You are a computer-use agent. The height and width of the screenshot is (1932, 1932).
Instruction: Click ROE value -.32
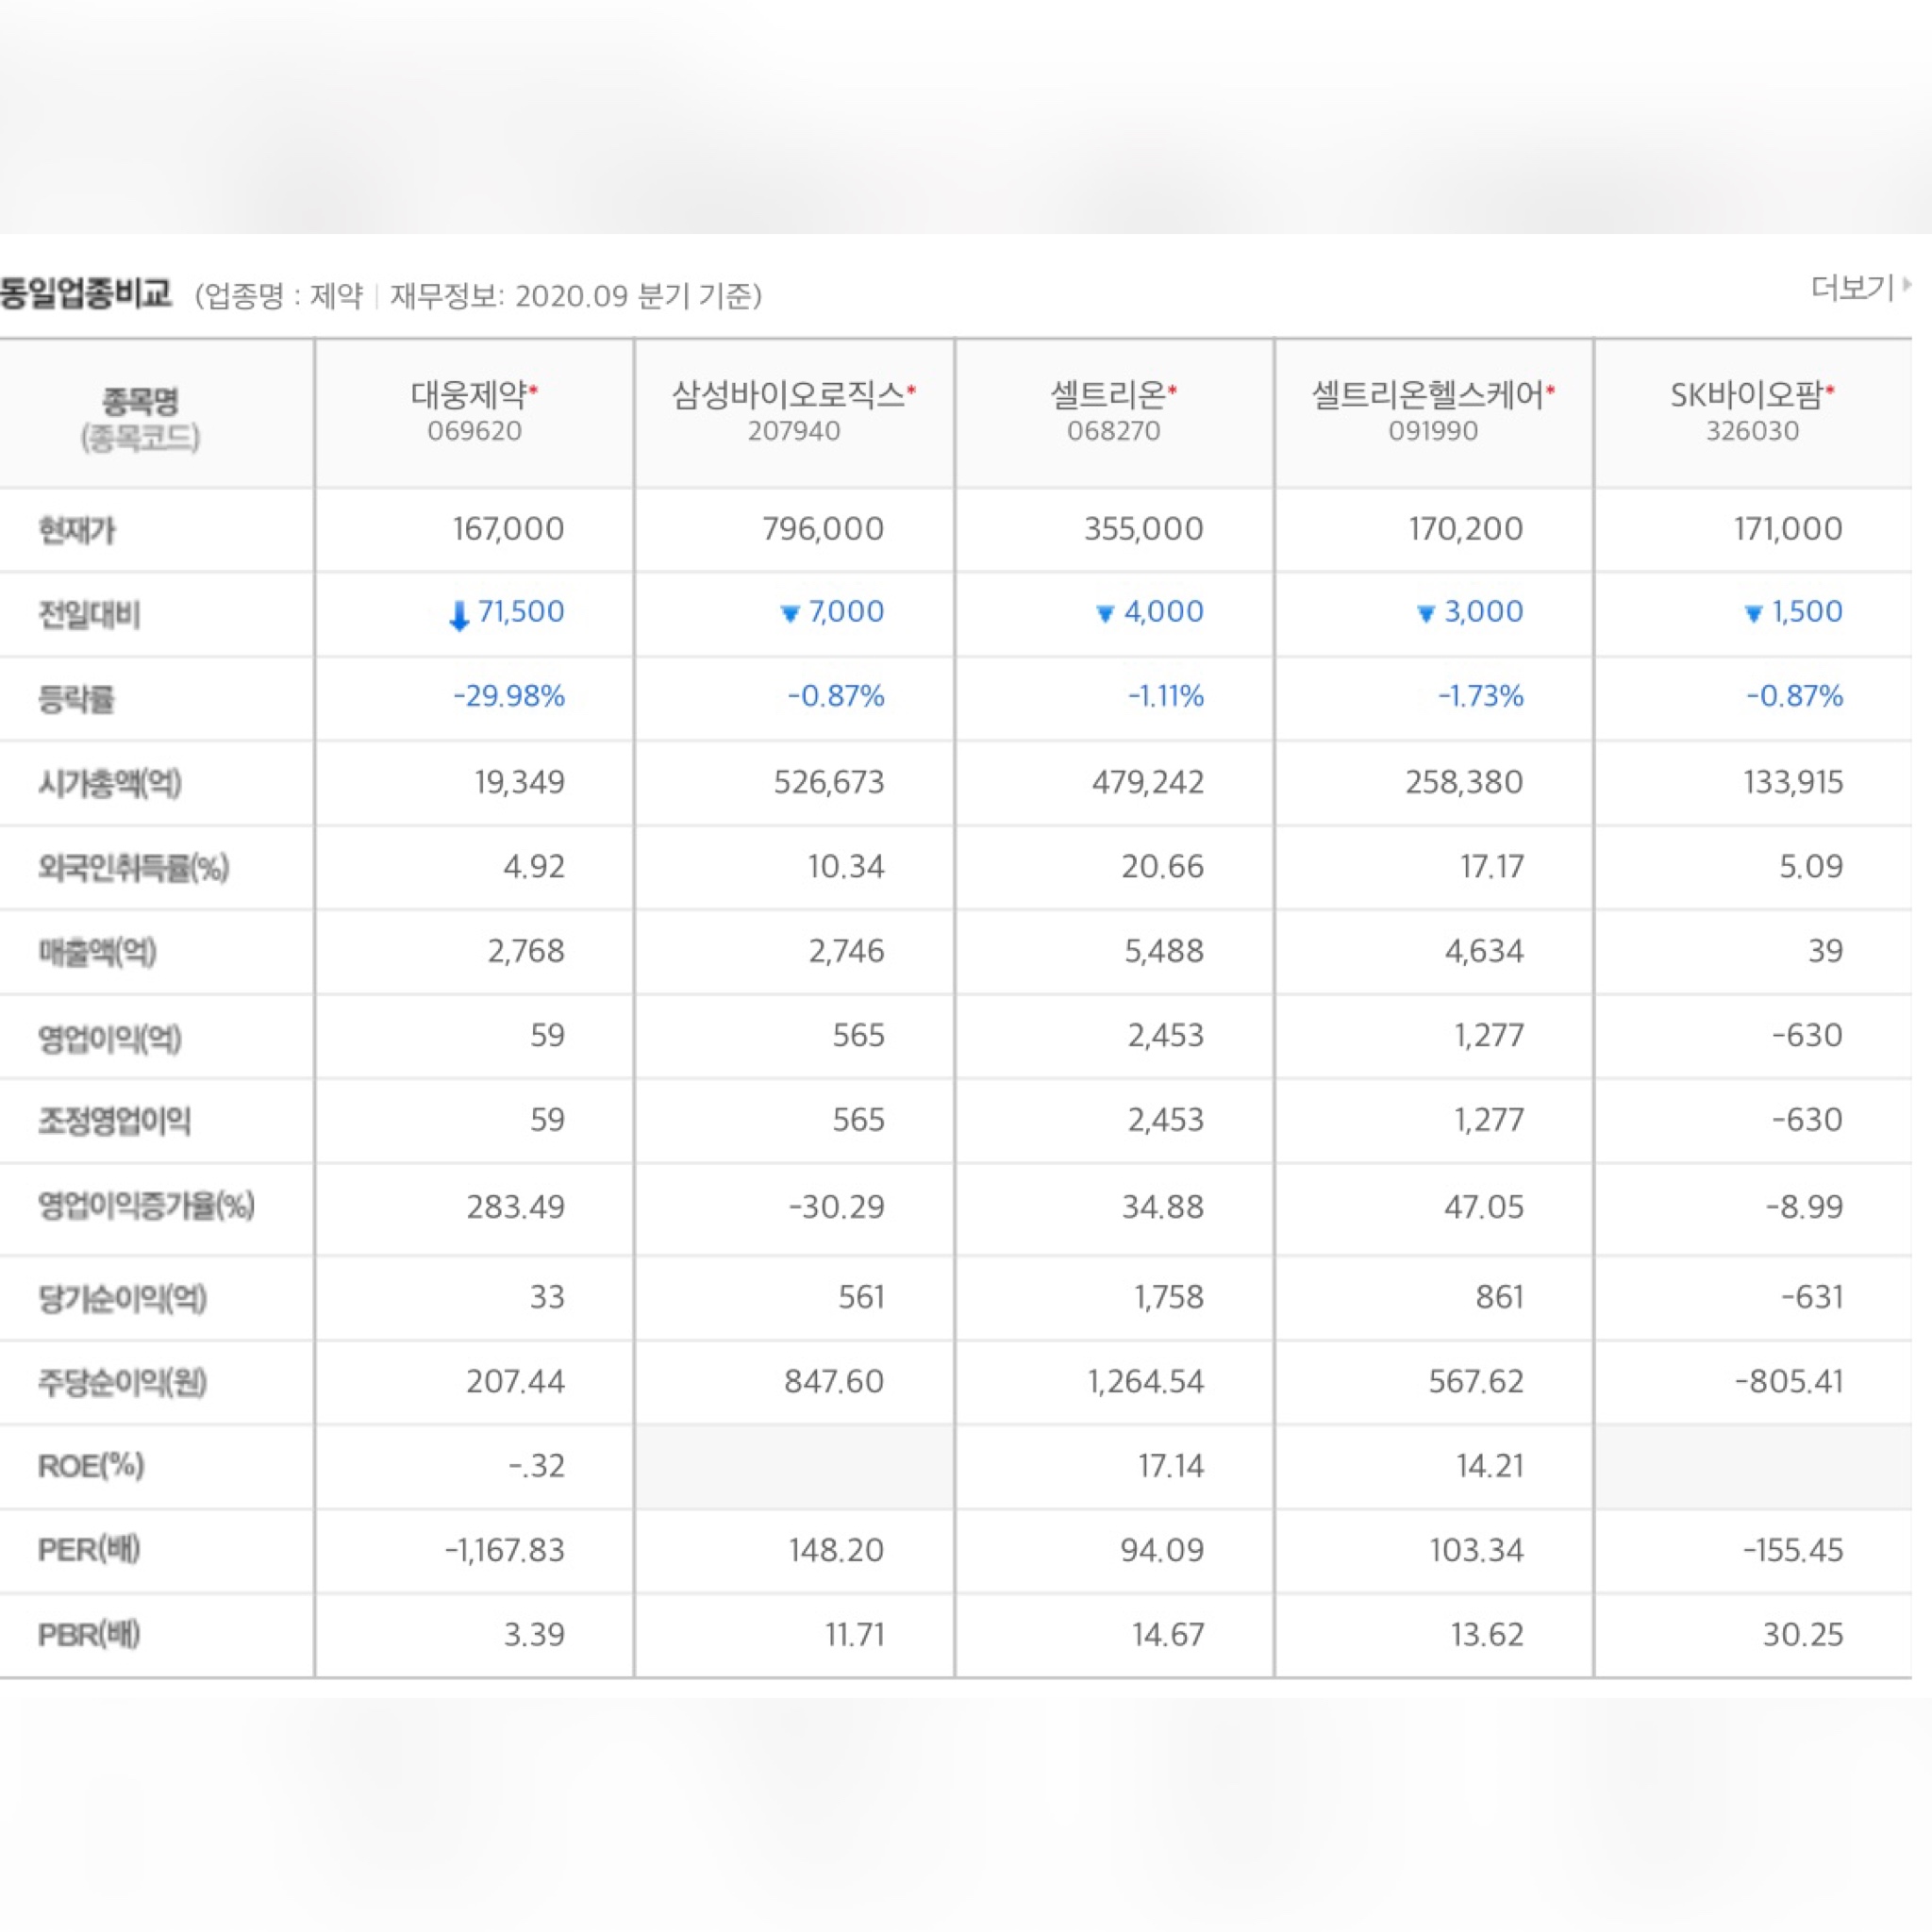(x=537, y=1466)
